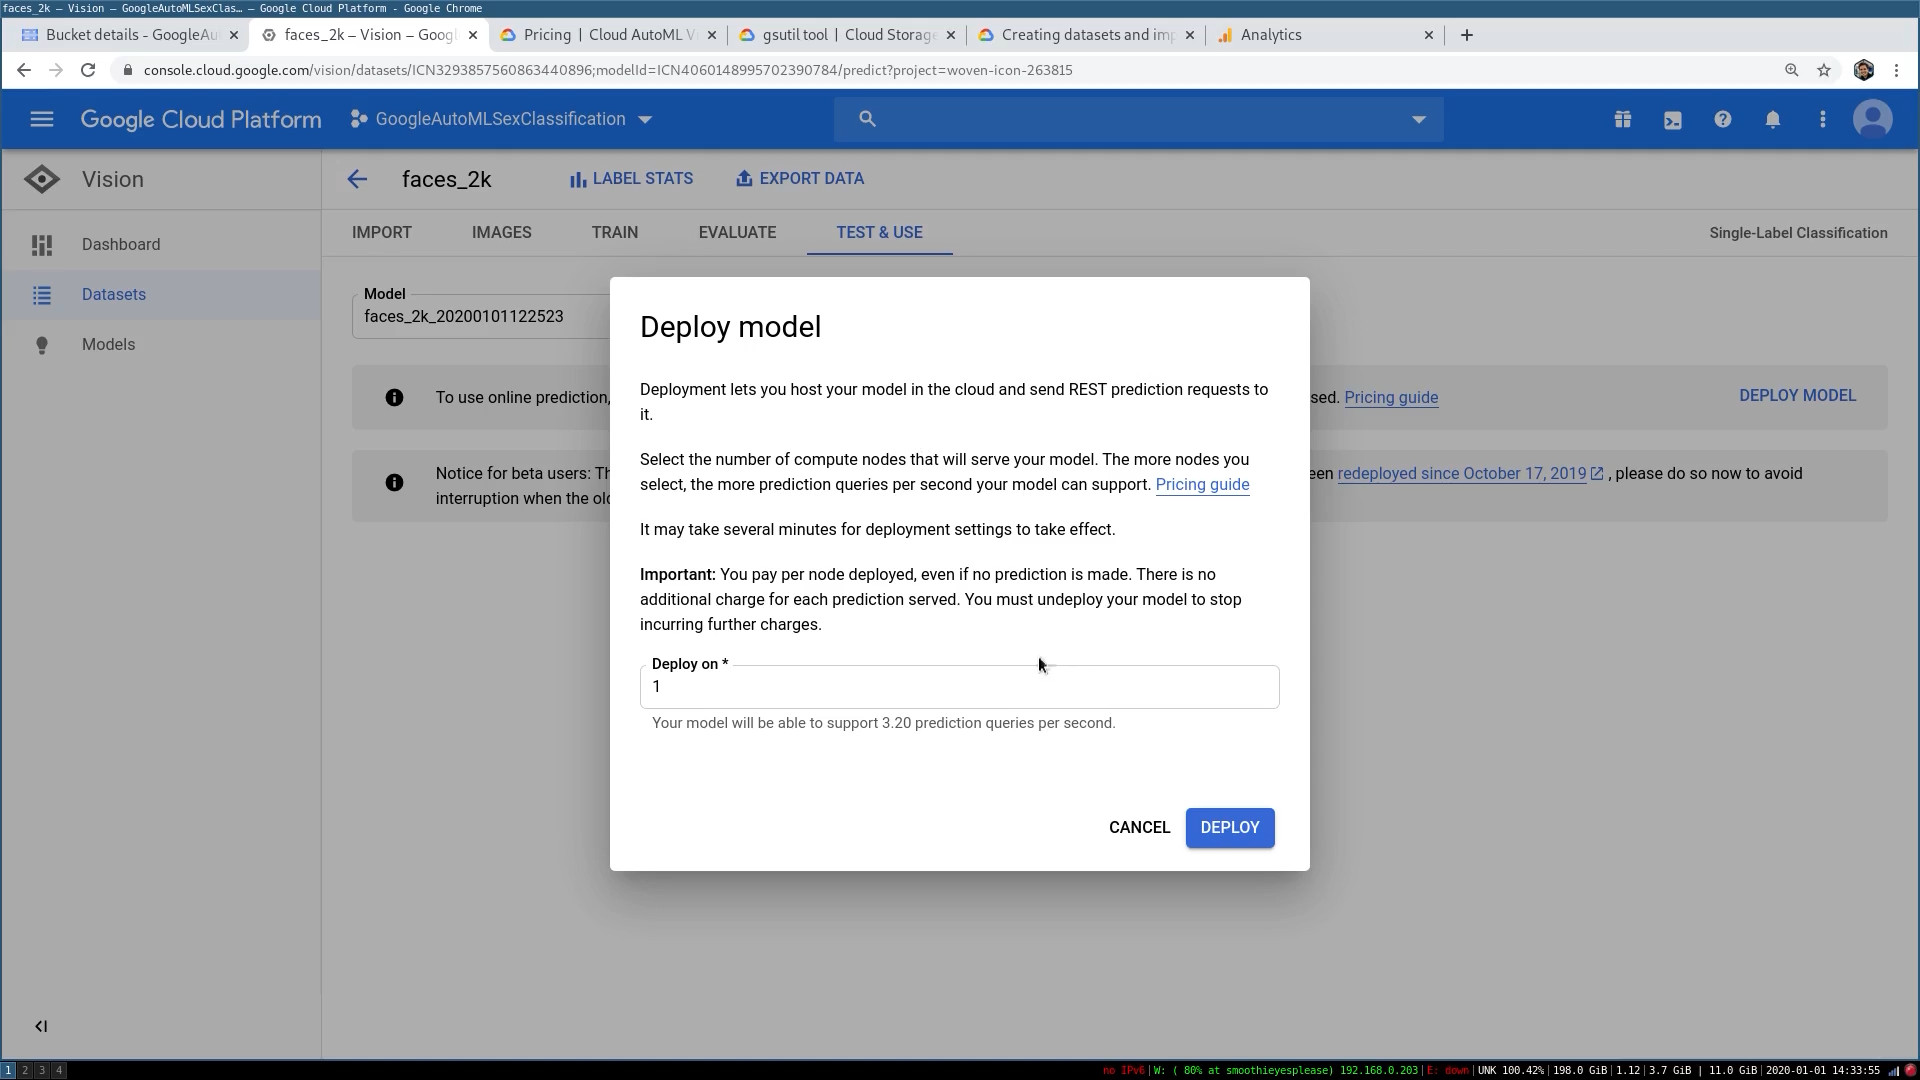Select the EVALUATE tab
The height and width of the screenshot is (1080, 1920).
(x=737, y=232)
